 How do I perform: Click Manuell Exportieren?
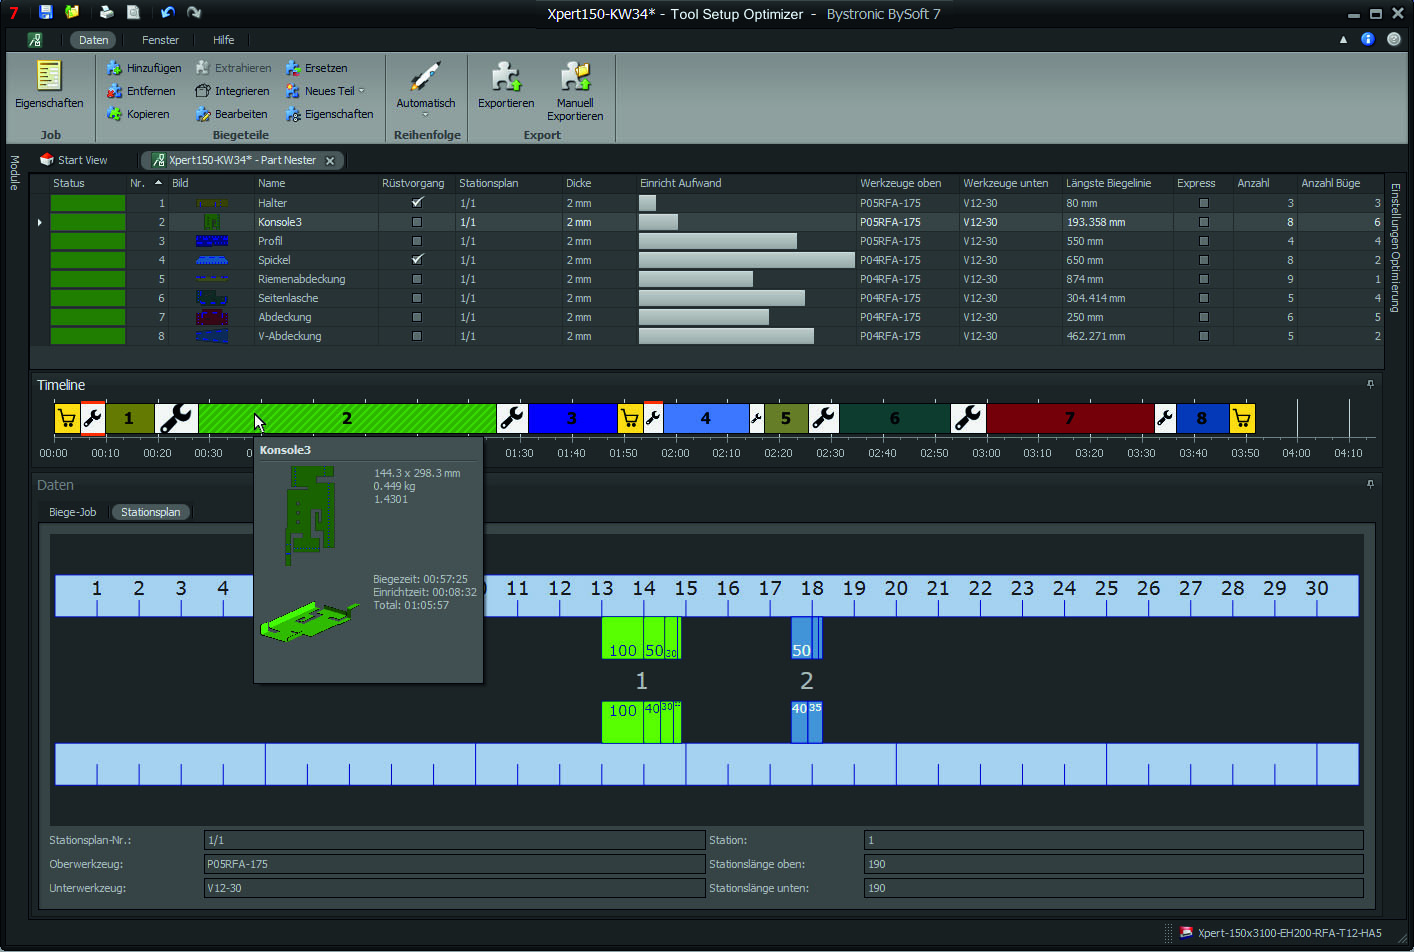click(575, 91)
